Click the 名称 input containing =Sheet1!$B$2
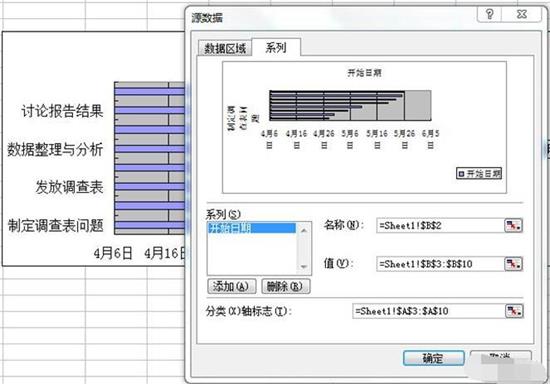The width and height of the screenshot is (550, 384). tap(440, 225)
